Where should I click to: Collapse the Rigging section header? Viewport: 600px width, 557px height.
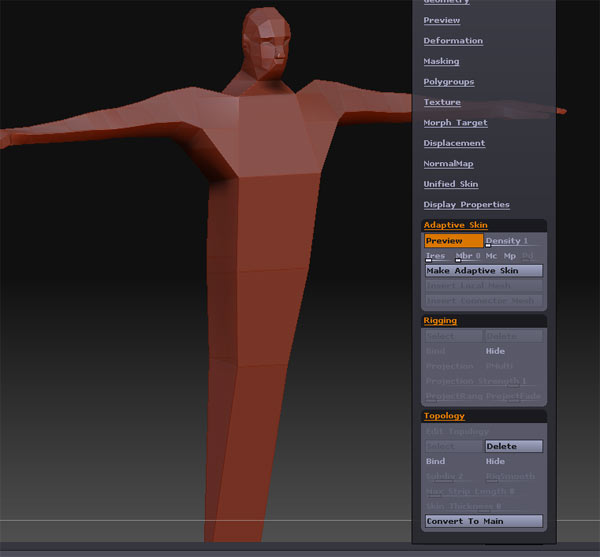point(440,321)
